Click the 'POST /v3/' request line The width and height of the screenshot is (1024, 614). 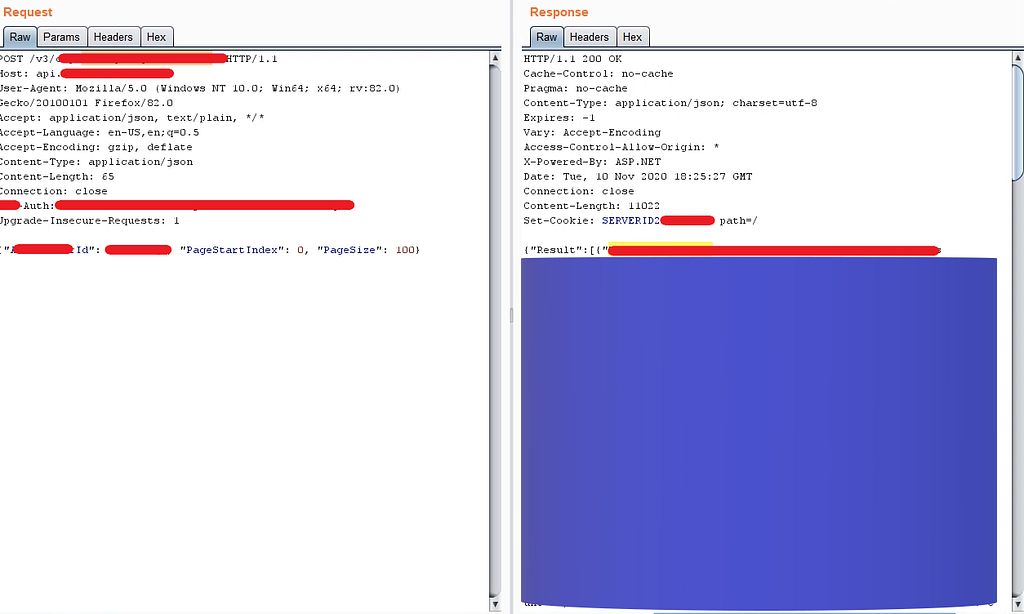click(x=138, y=59)
